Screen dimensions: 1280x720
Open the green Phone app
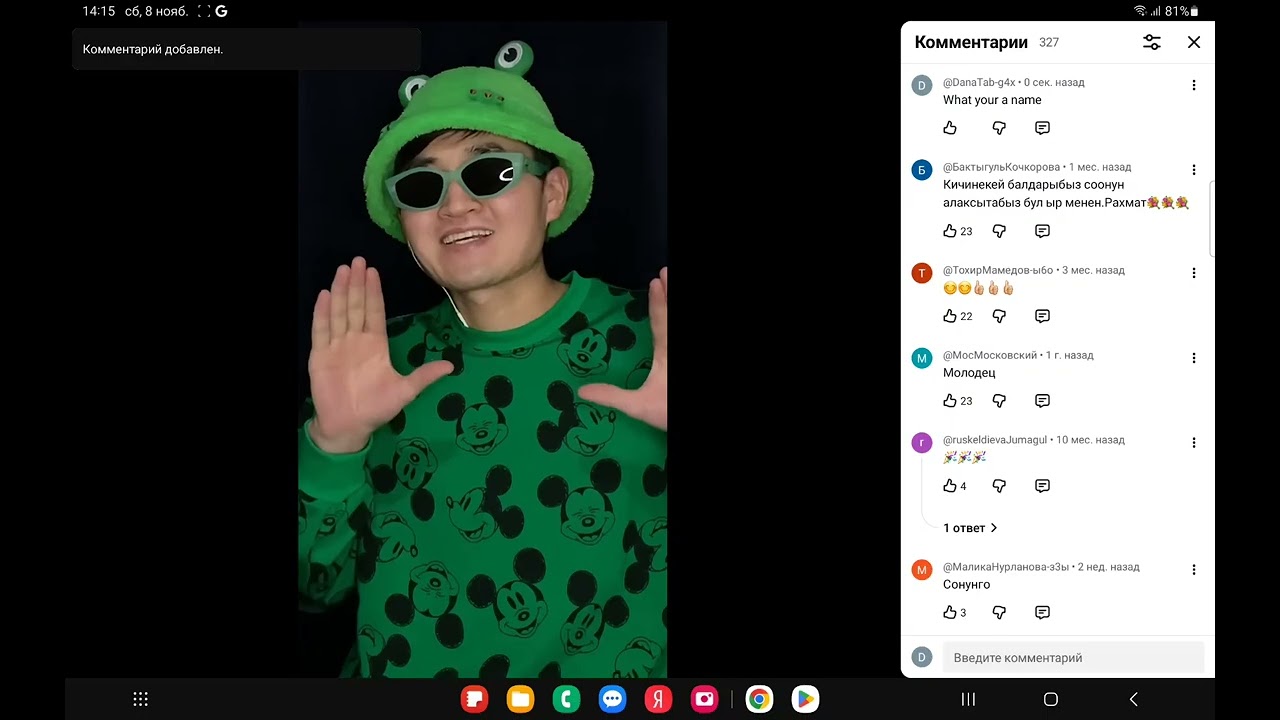(566, 700)
